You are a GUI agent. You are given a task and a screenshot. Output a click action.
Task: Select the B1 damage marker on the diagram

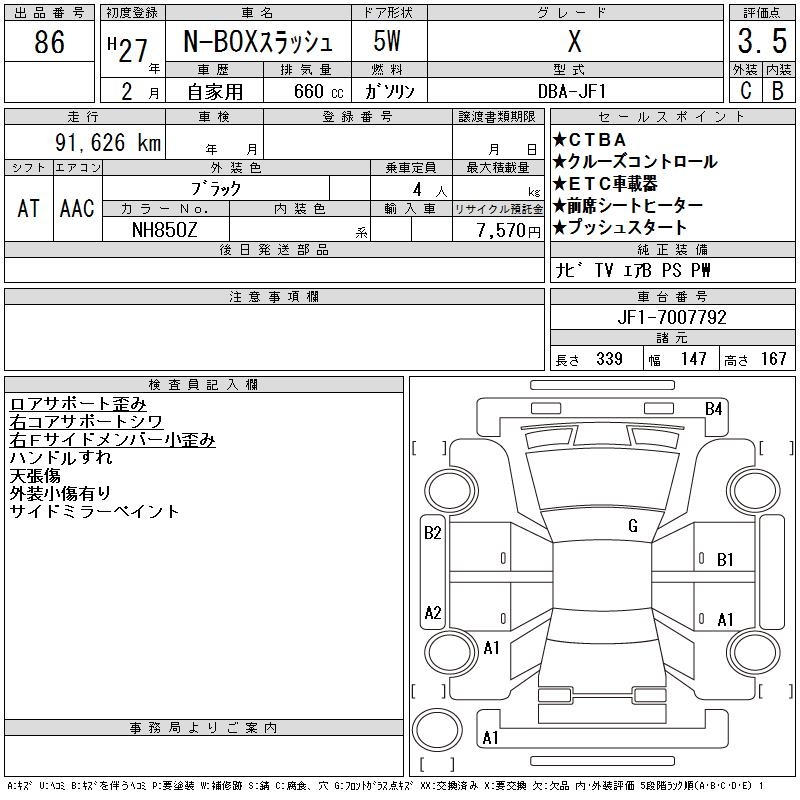[x=725, y=559]
